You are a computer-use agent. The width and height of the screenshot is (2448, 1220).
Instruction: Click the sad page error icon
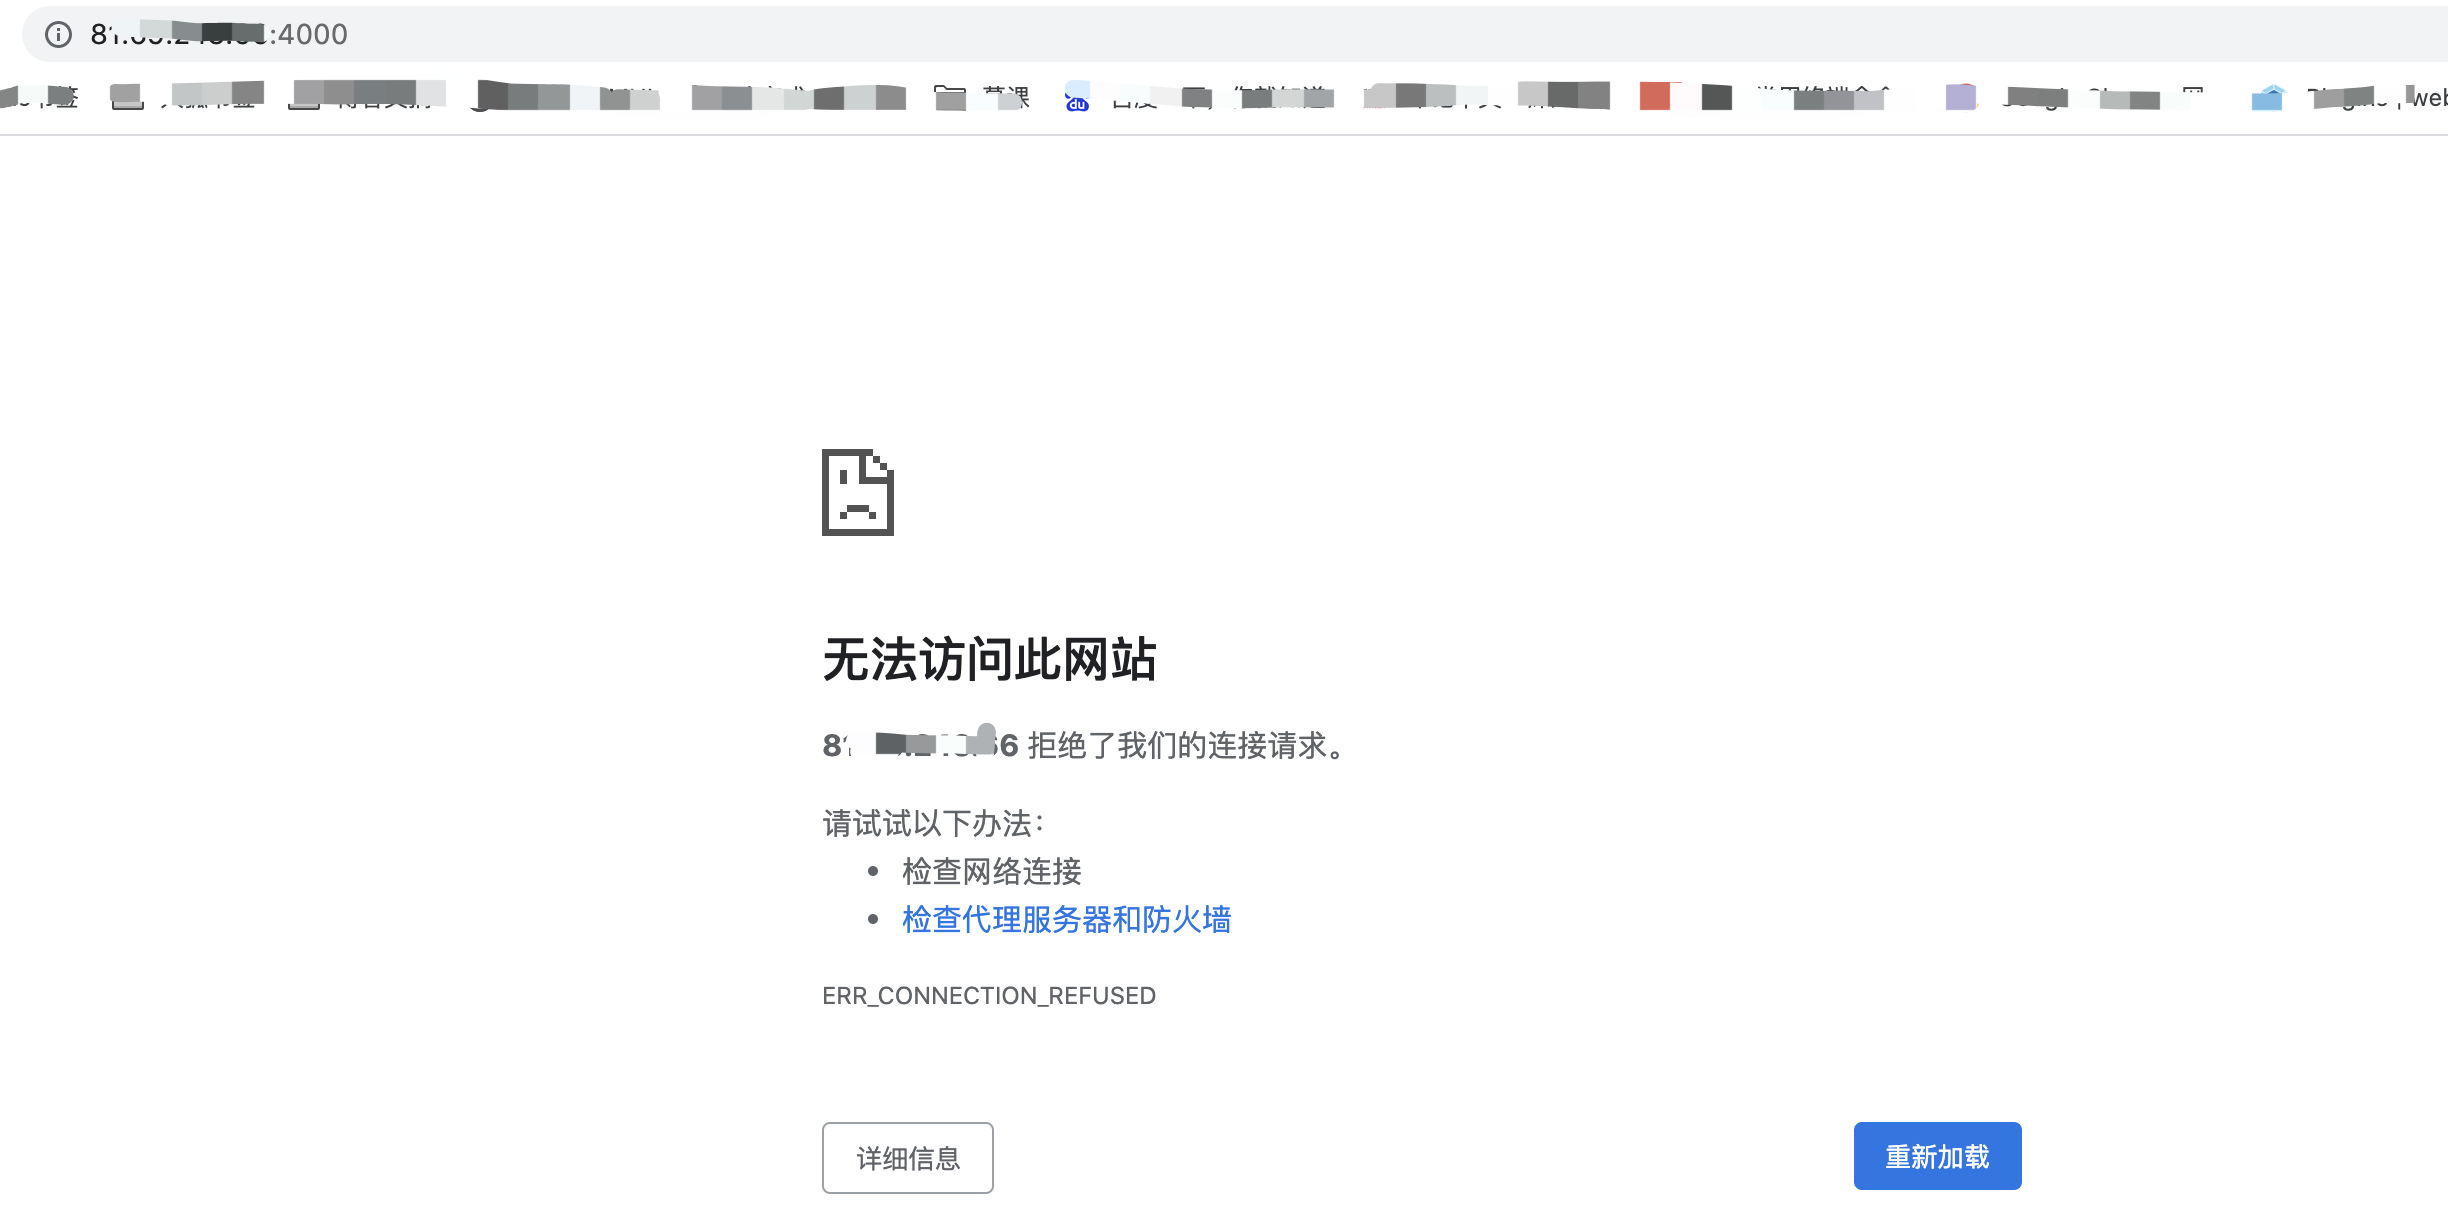858,492
